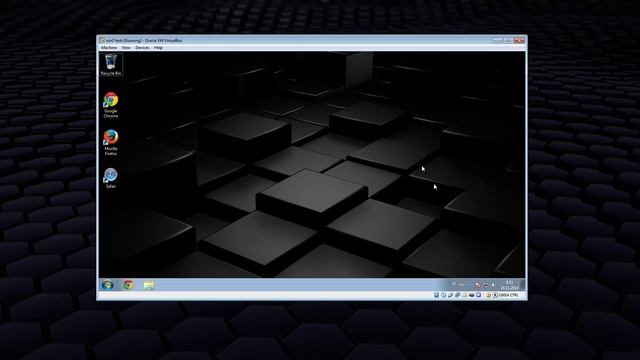Open the View menu in VirtualBox
This screenshot has width=640, height=360.
126,48
